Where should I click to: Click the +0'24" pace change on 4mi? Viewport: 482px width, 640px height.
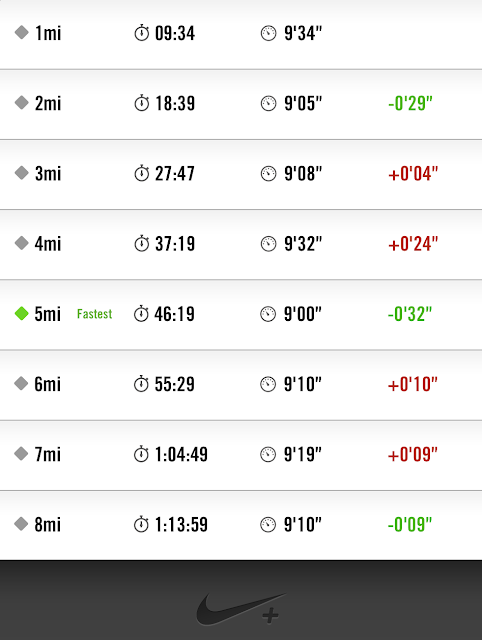tap(413, 244)
